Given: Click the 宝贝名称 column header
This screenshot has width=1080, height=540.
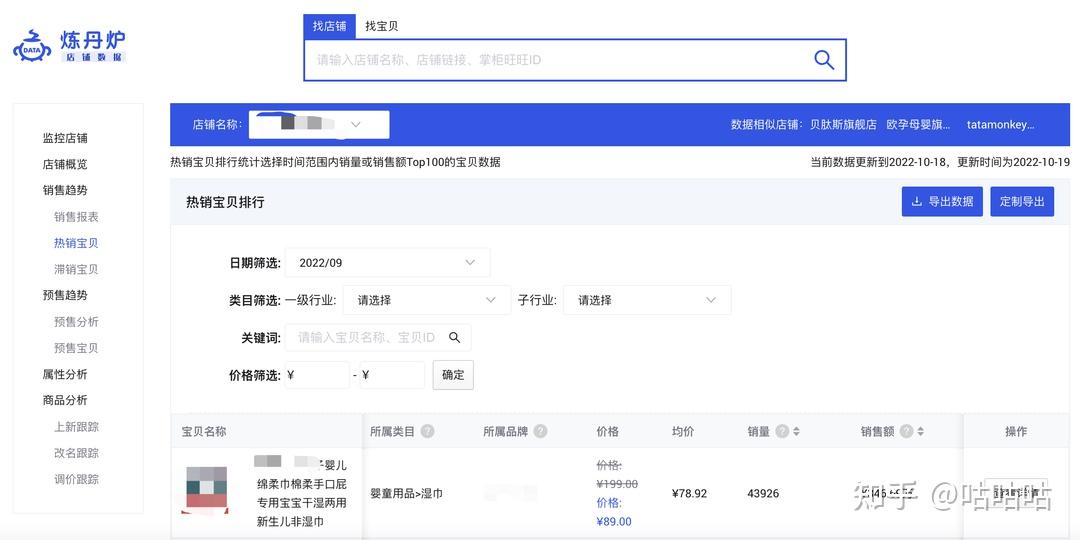Looking at the screenshot, I should [204, 431].
